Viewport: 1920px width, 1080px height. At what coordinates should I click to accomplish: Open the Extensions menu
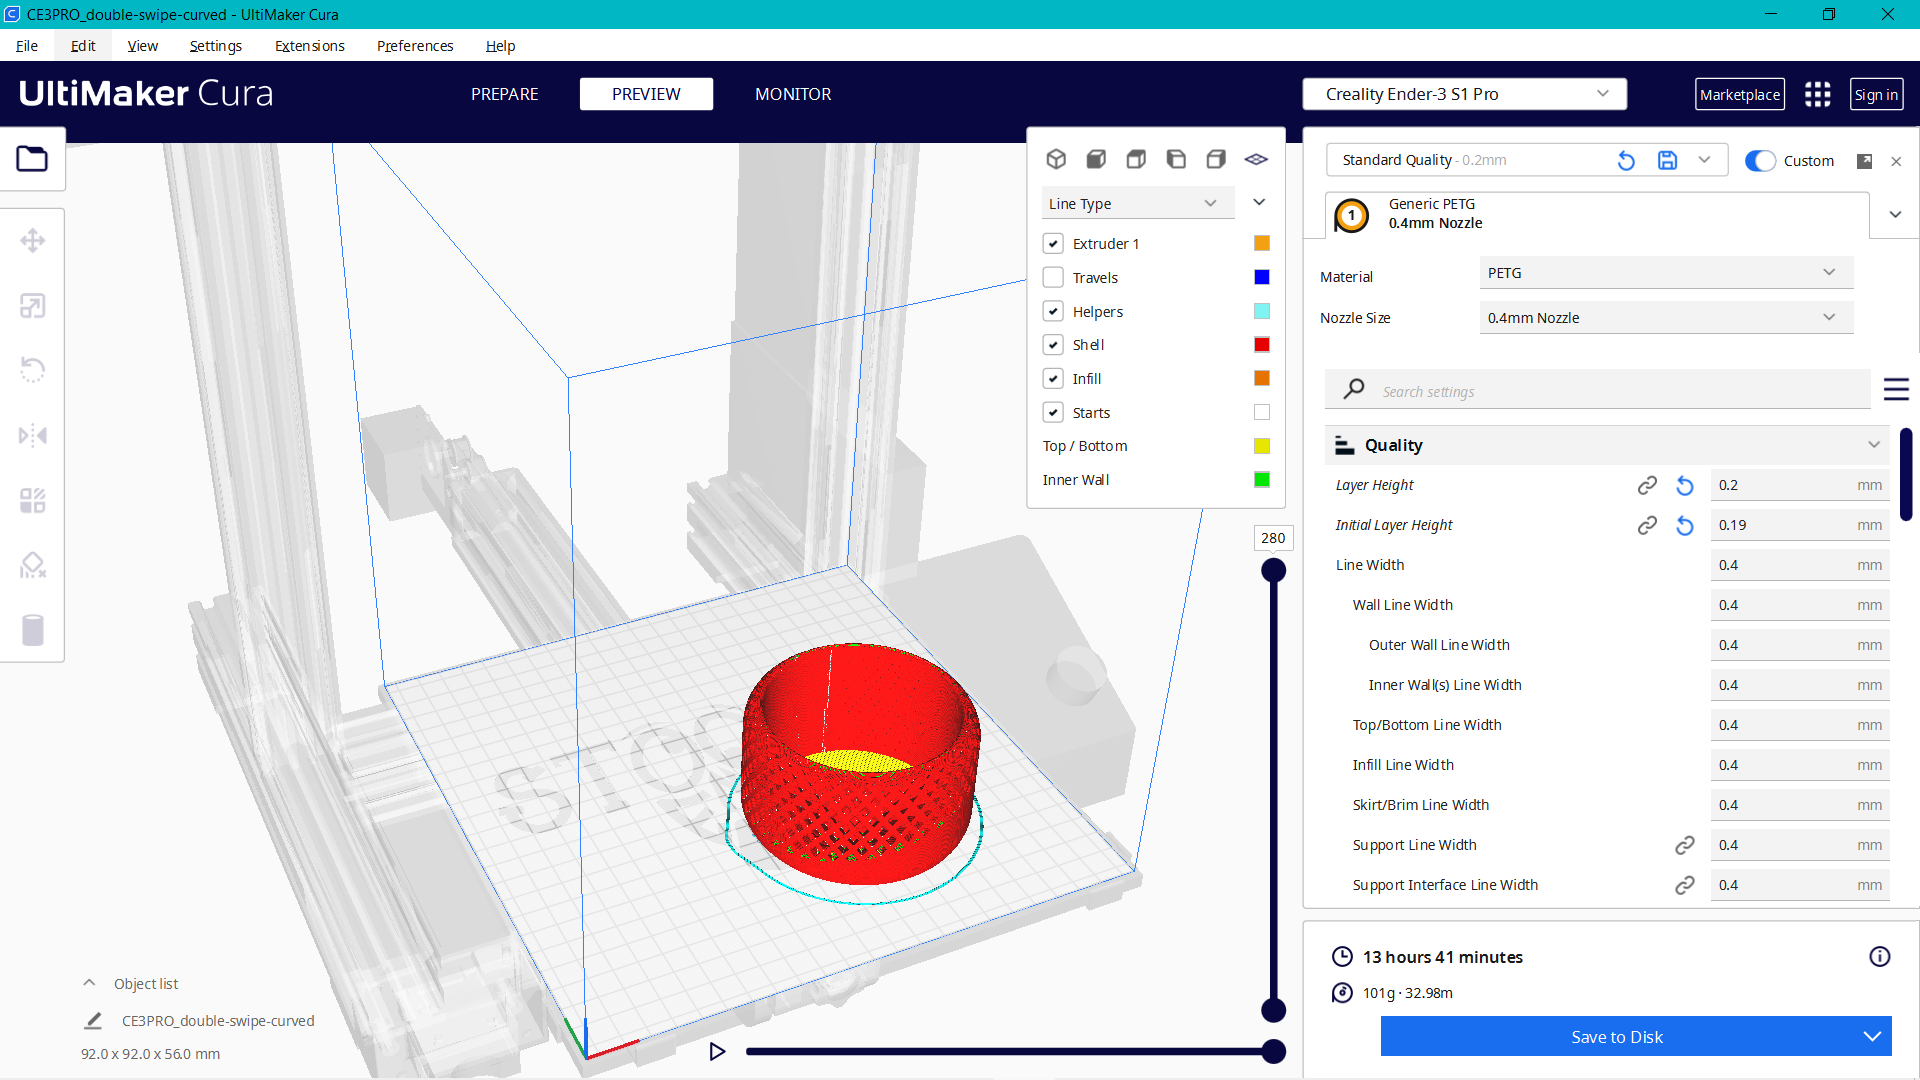coord(309,46)
